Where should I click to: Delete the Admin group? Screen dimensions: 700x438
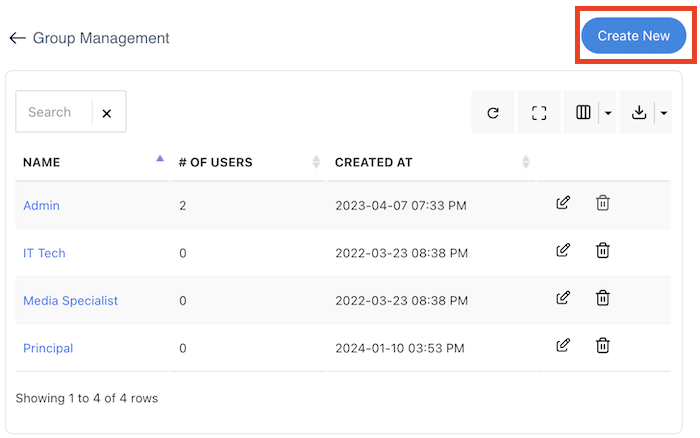point(603,203)
